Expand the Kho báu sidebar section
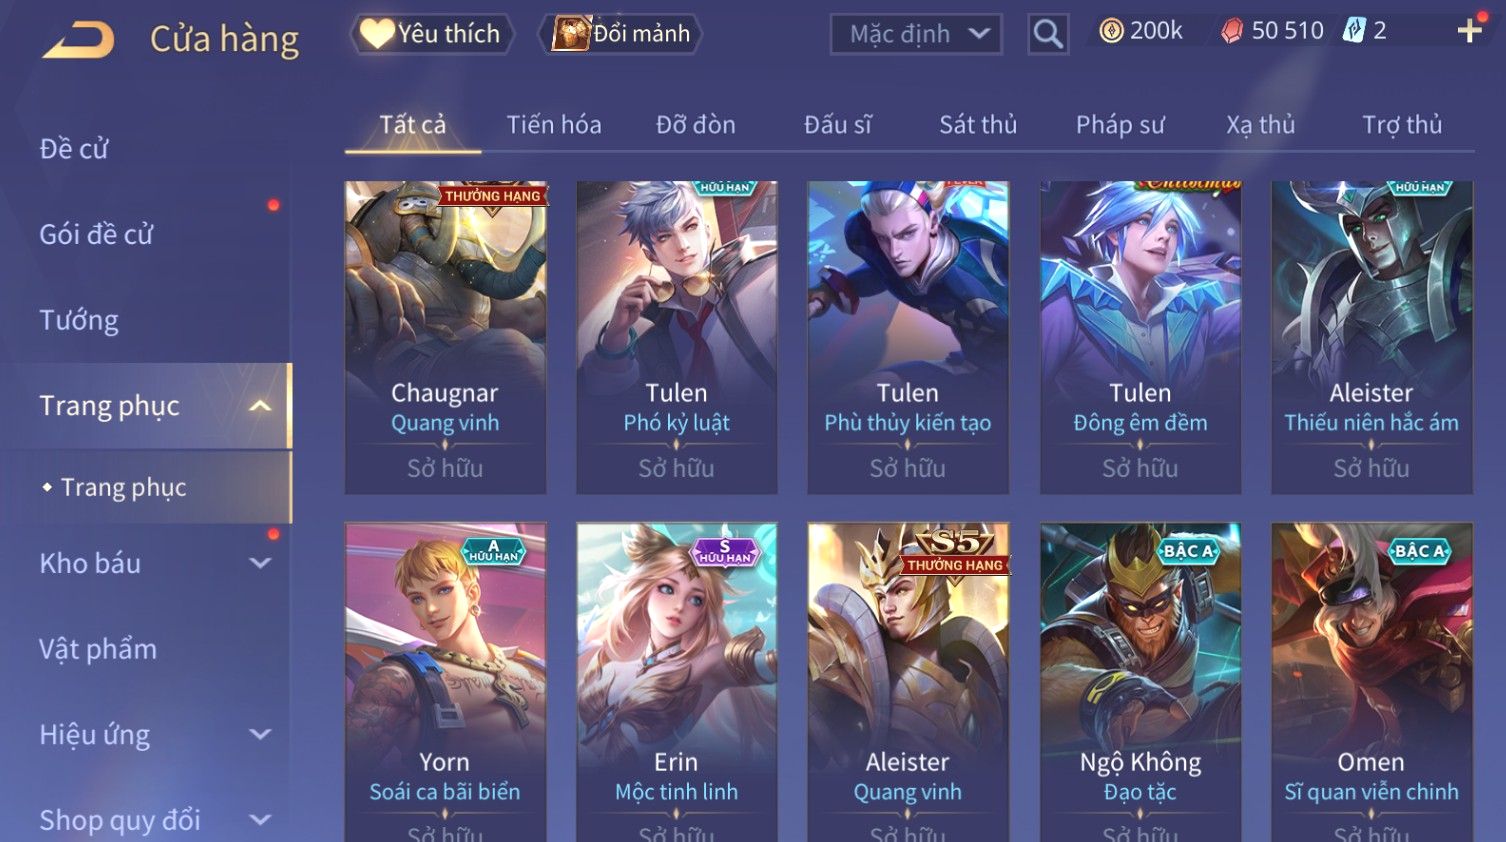 (x=260, y=563)
